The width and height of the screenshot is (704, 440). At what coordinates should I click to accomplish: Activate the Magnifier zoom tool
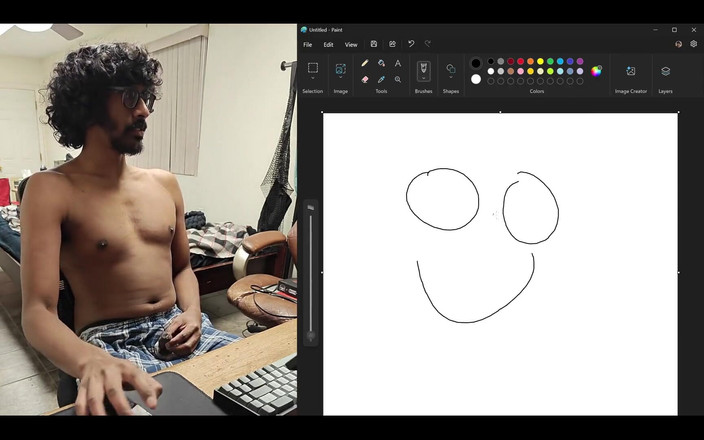click(398, 79)
